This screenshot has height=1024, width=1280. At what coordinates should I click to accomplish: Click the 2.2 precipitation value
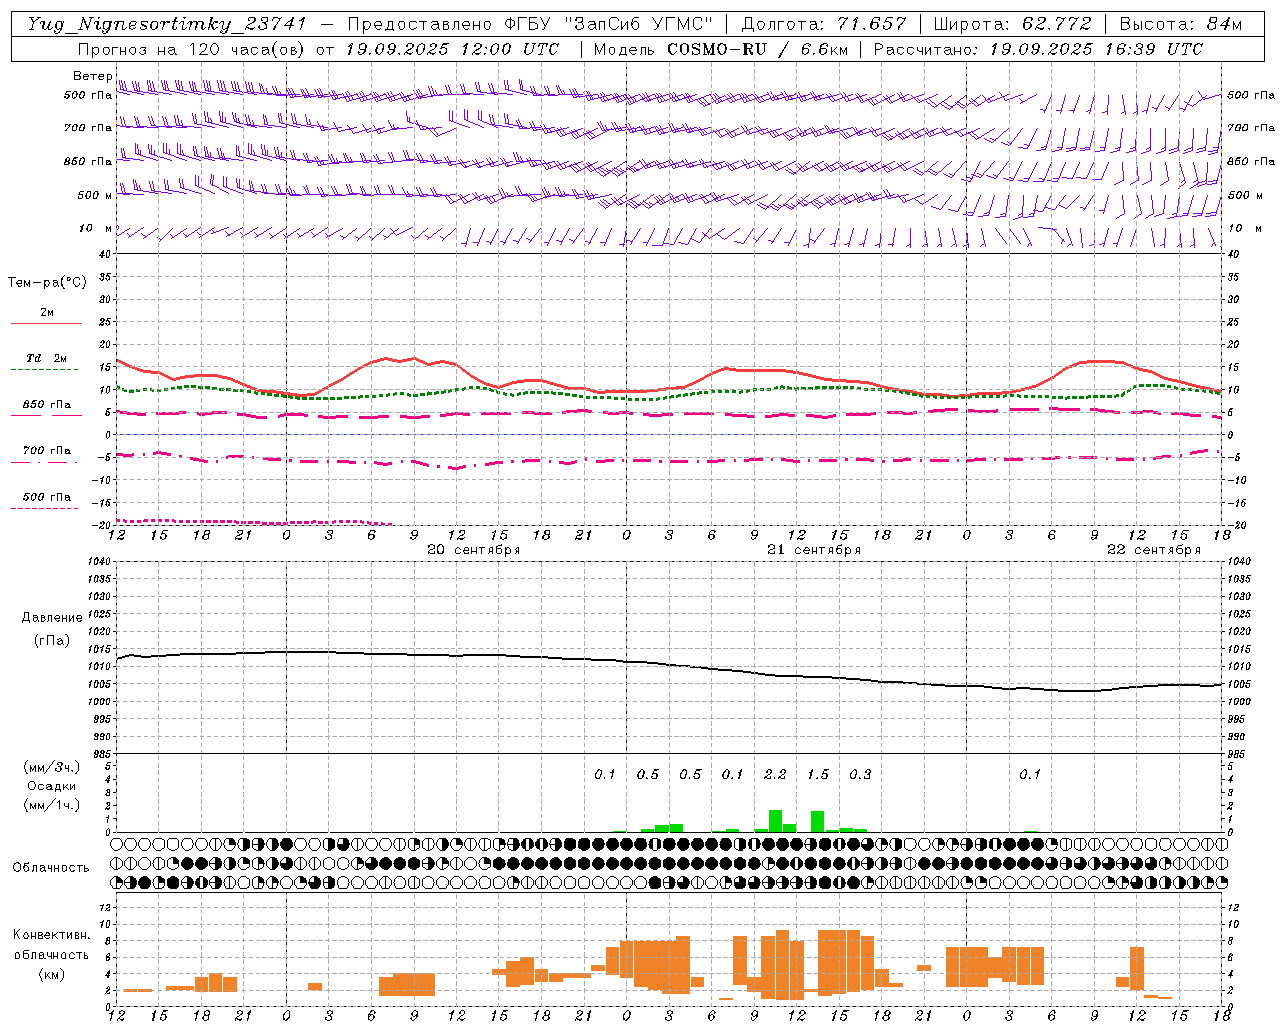(x=775, y=774)
